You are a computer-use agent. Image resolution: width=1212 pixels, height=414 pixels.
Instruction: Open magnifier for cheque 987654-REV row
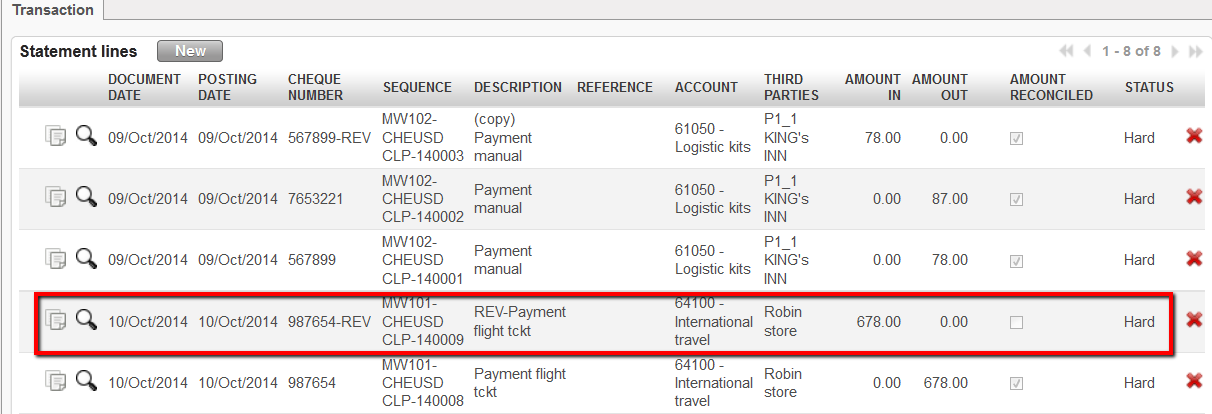[x=86, y=320]
